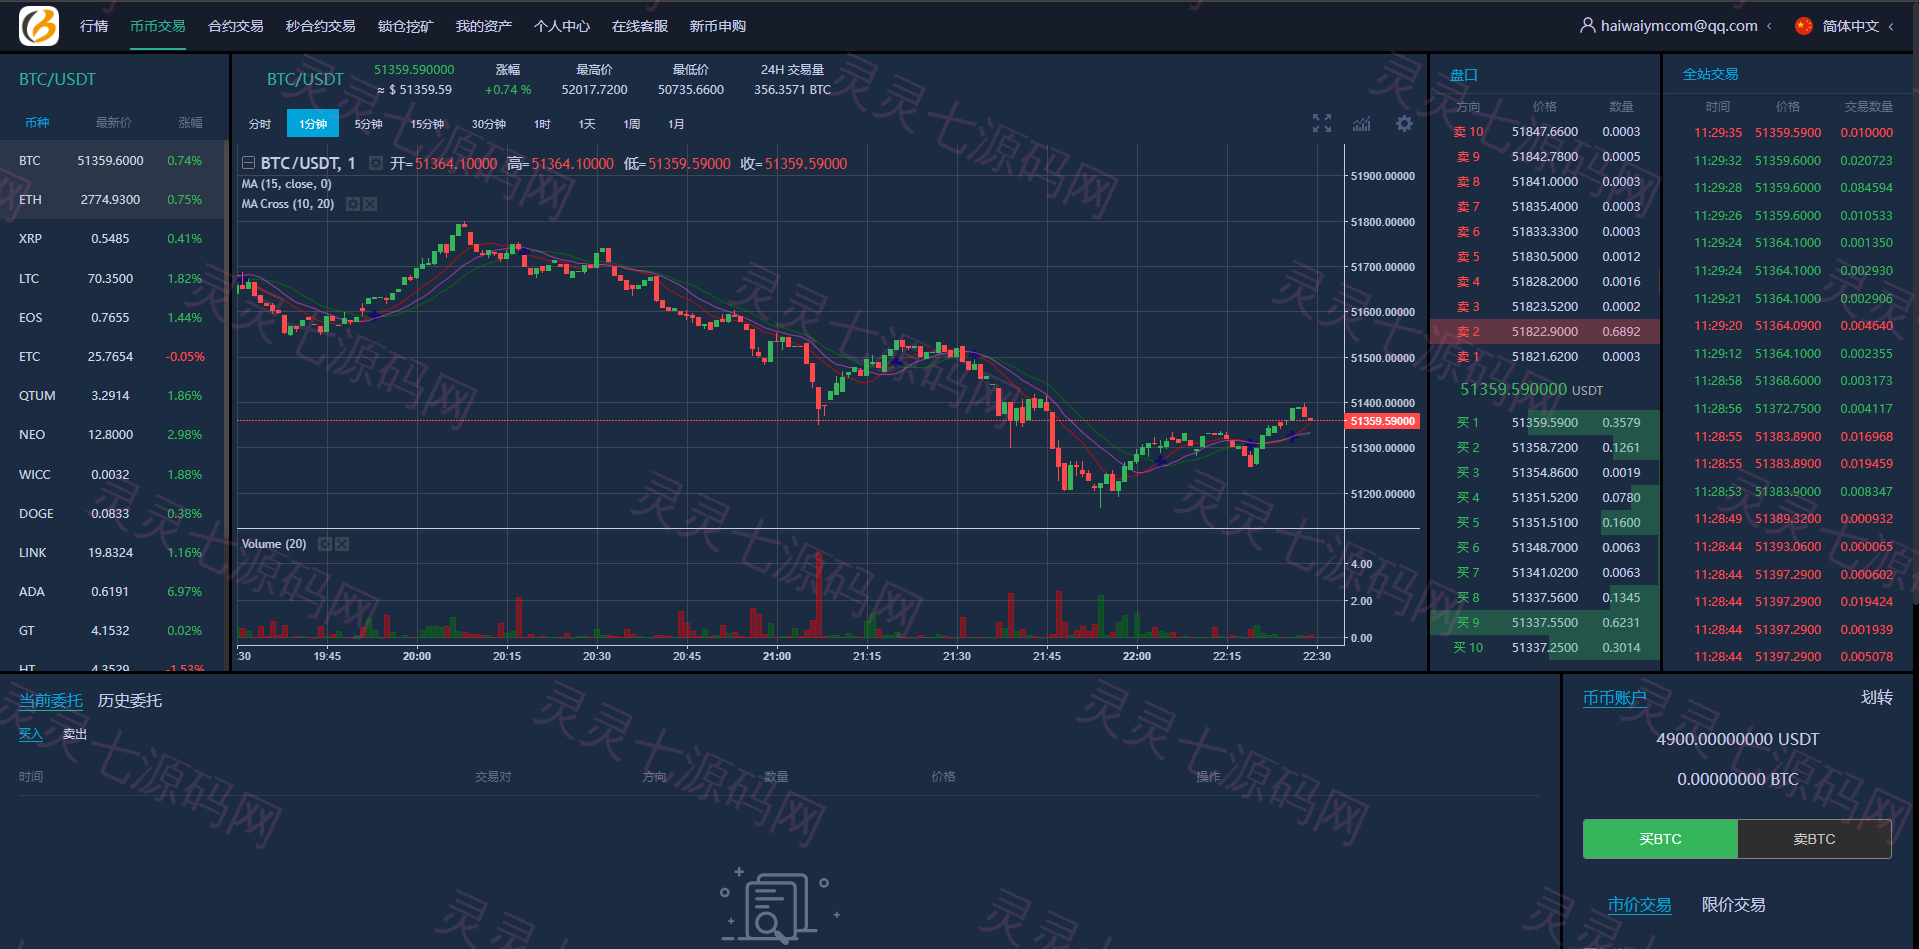Open the chart indicators icon
The height and width of the screenshot is (949, 1919).
pyautogui.click(x=1362, y=123)
